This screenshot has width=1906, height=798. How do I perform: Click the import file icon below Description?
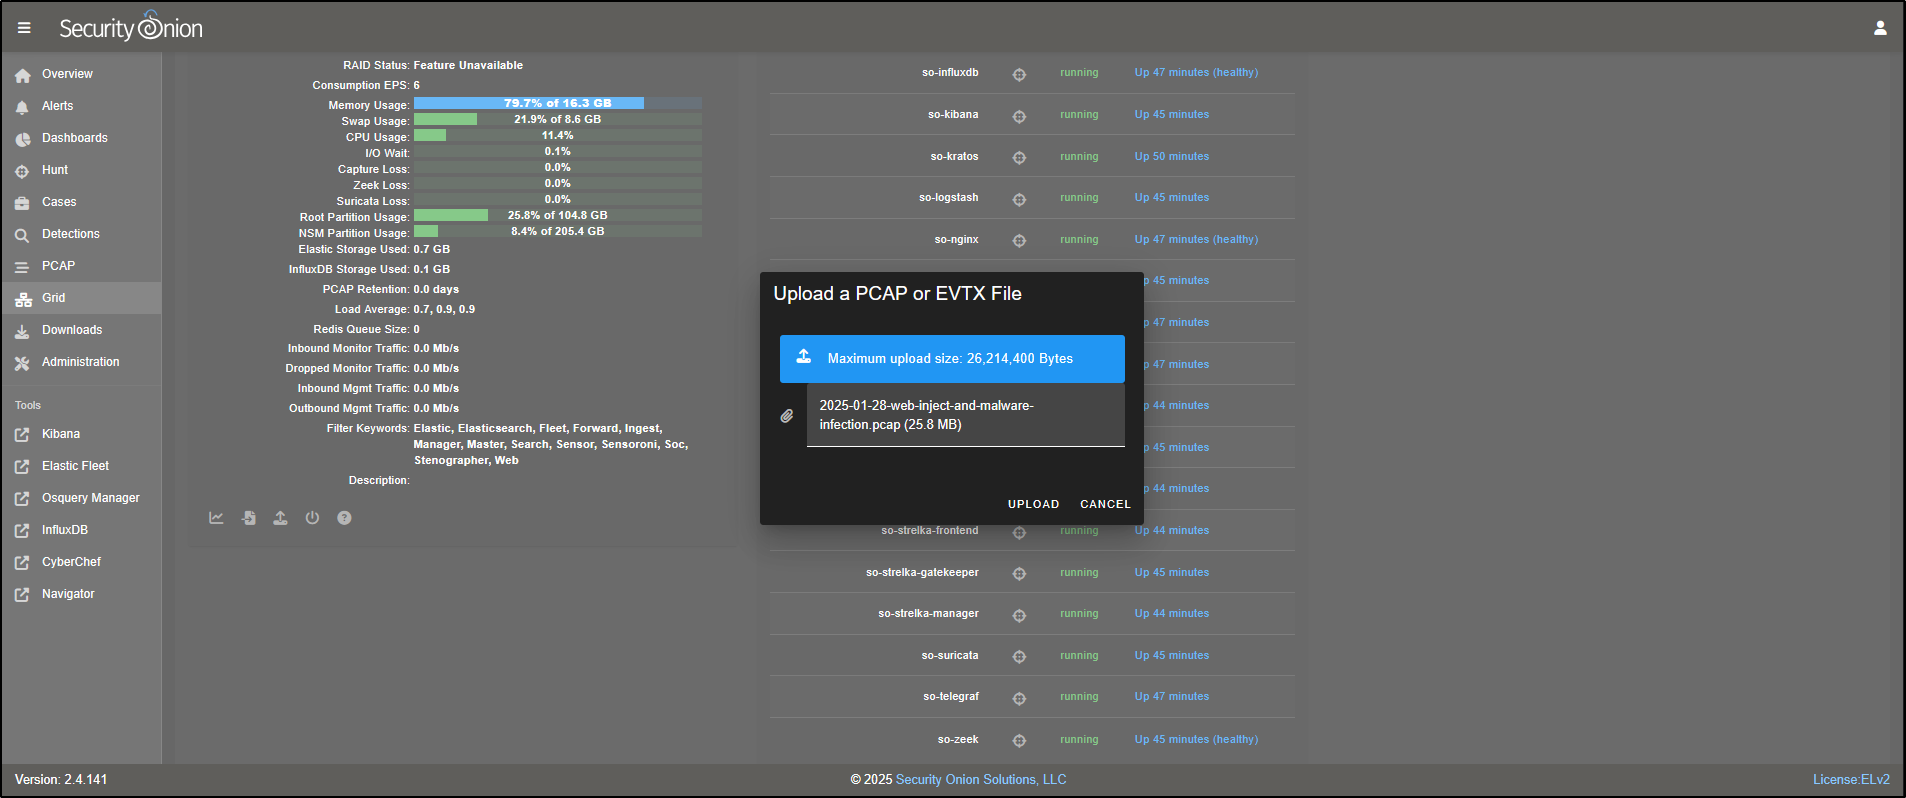[x=249, y=518]
